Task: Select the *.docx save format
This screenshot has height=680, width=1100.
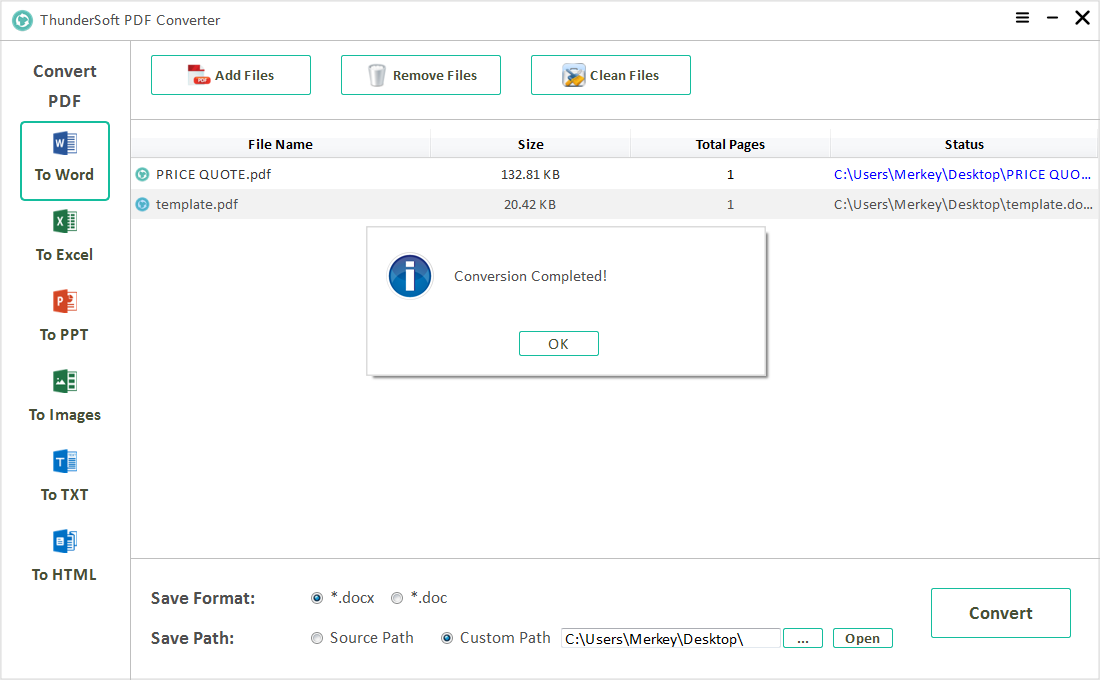Action: 317,598
